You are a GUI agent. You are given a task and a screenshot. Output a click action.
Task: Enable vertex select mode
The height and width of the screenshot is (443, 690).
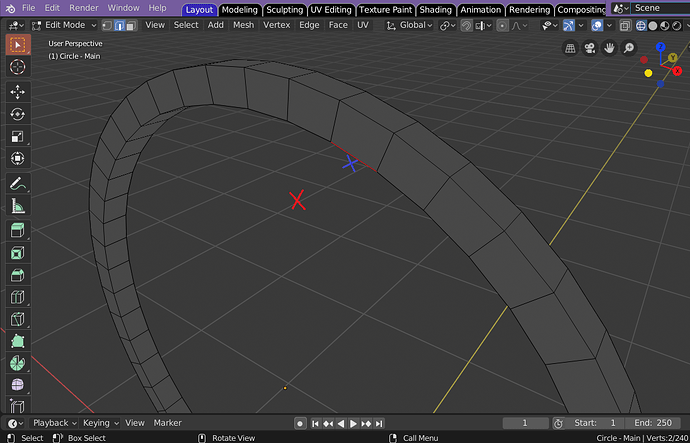[x=107, y=26]
